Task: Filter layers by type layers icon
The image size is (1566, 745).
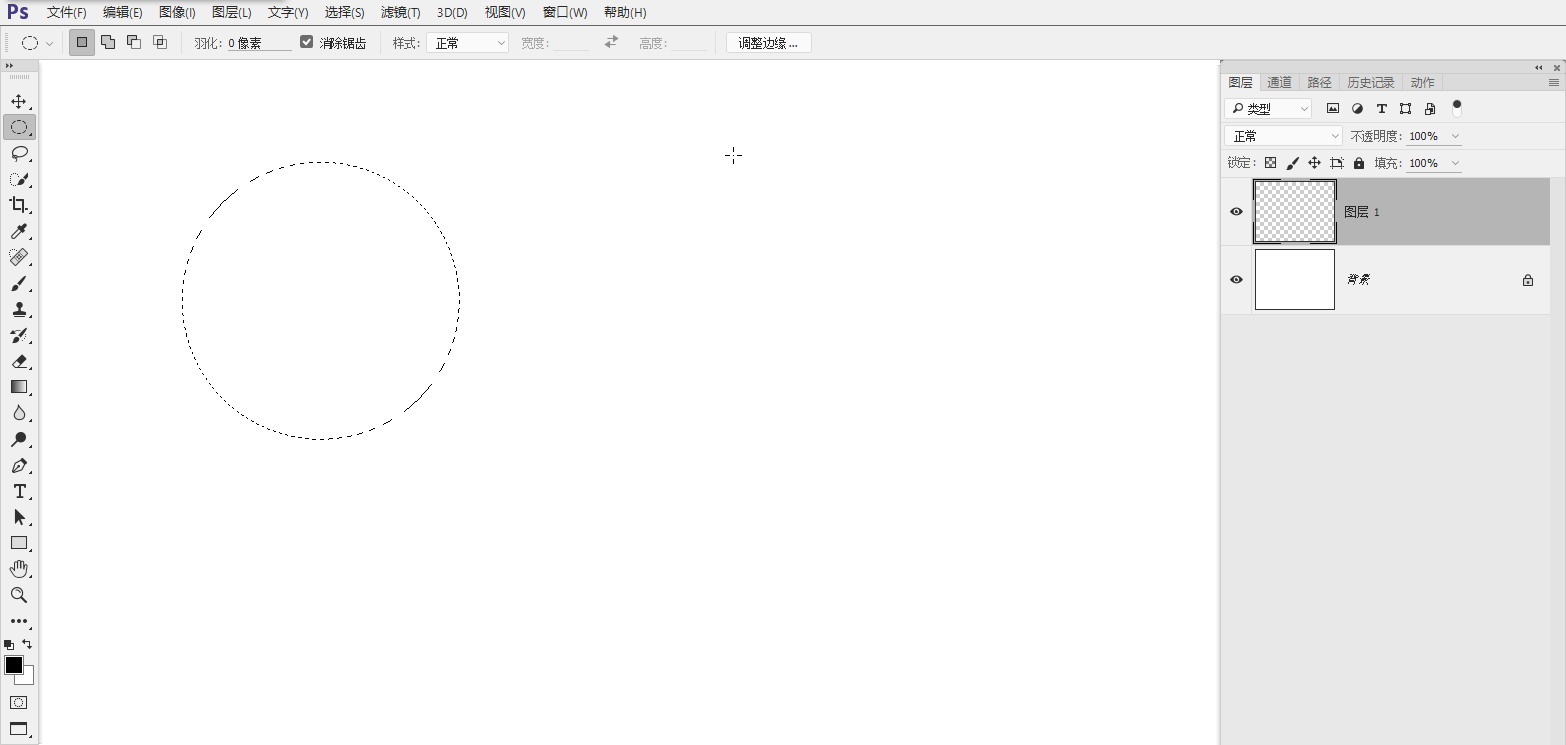Action: pos(1382,108)
